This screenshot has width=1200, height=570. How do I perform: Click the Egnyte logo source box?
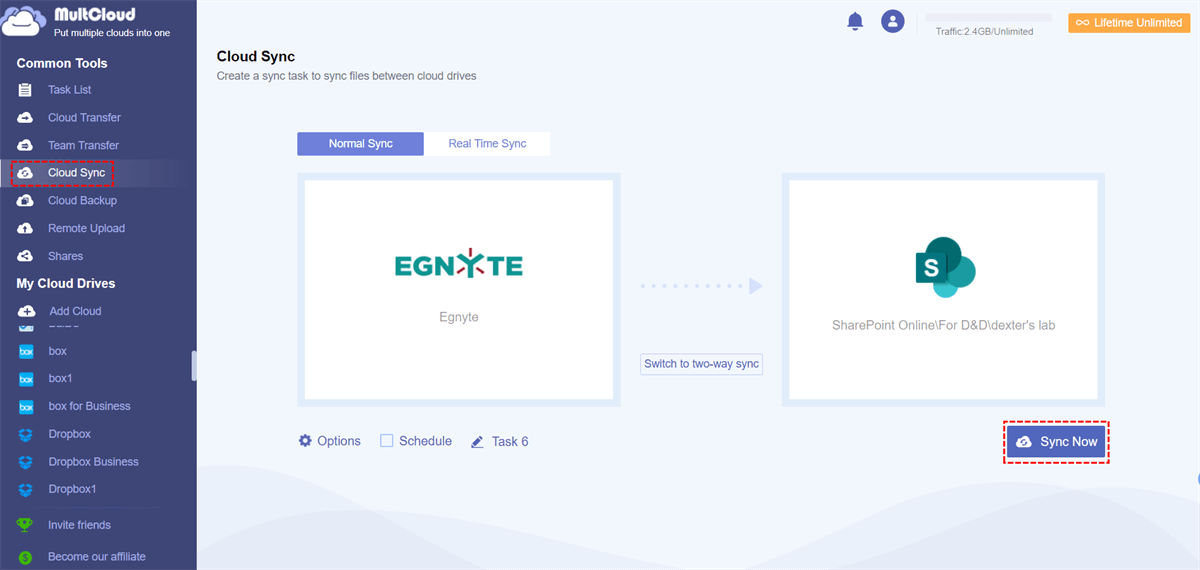click(x=459, y=290)
